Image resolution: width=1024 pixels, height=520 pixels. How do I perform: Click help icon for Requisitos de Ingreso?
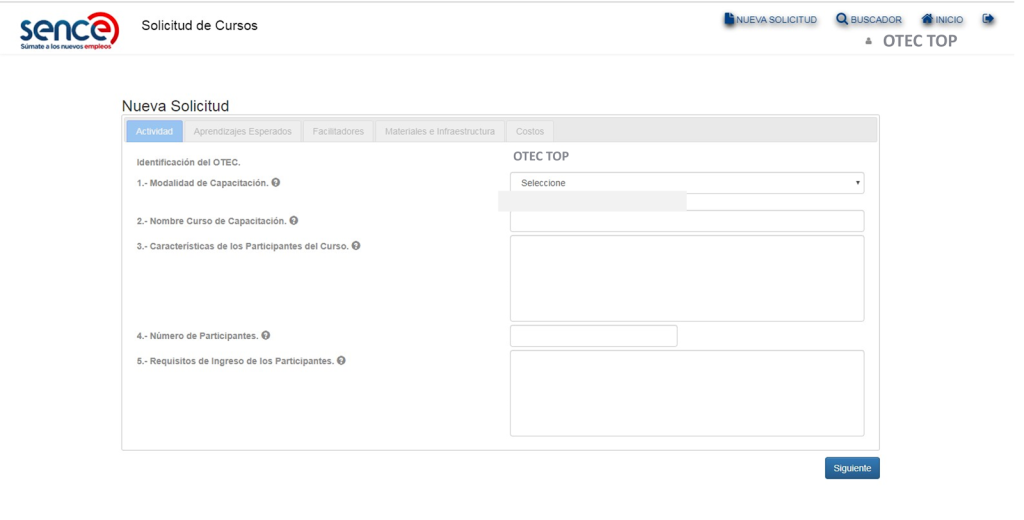342,360
